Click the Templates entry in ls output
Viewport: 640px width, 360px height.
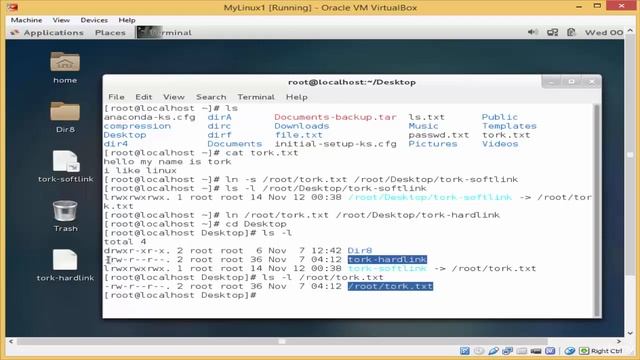click(509, 126)
